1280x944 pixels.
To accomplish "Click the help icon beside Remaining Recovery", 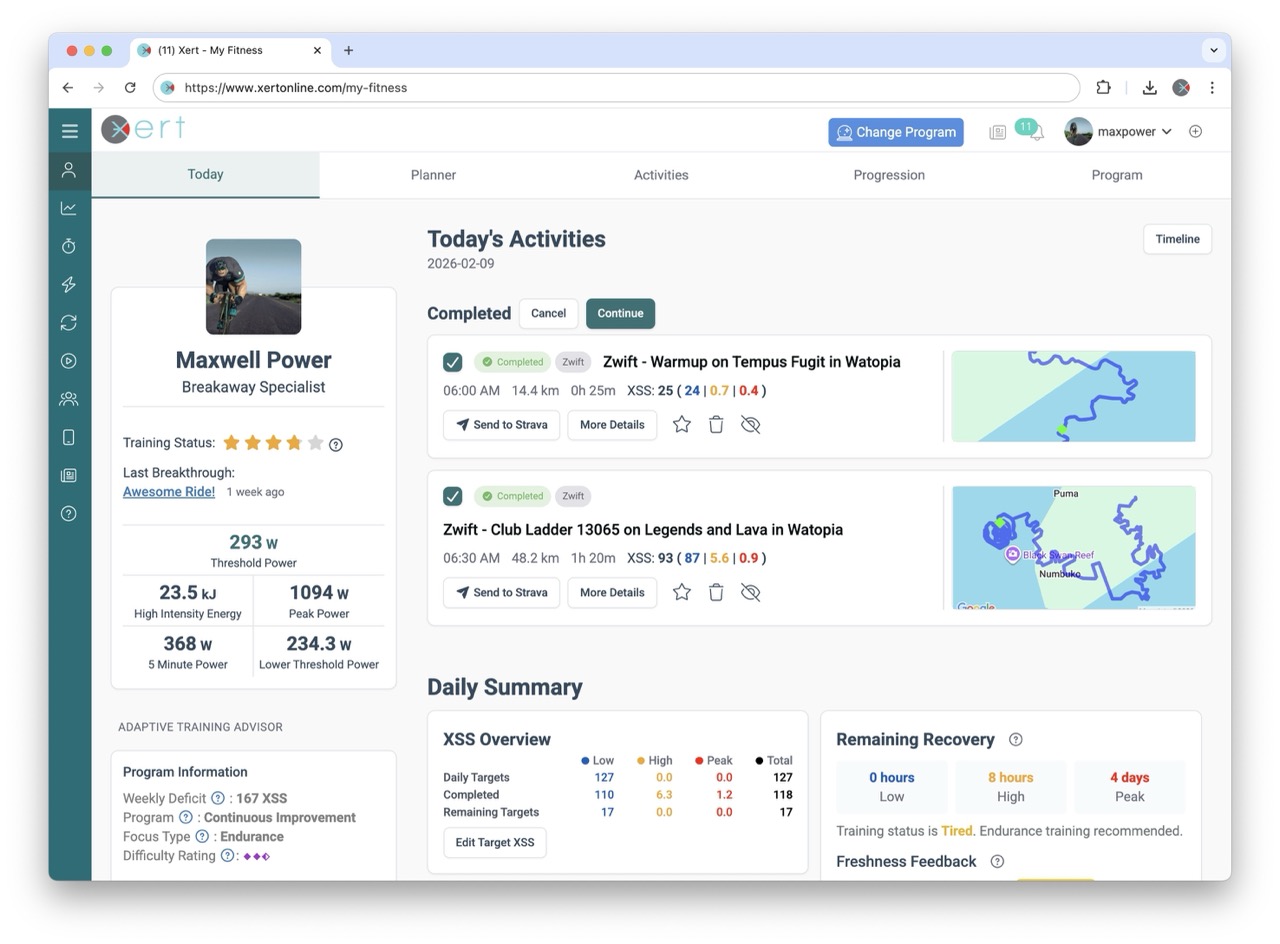I will coord(1015,740).
